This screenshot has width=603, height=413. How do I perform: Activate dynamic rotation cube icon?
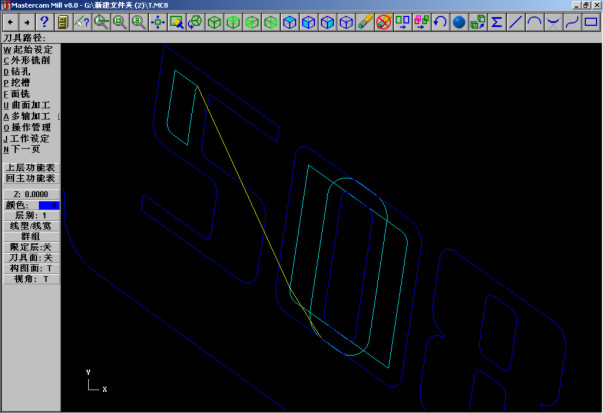click(x=195, y=22)
